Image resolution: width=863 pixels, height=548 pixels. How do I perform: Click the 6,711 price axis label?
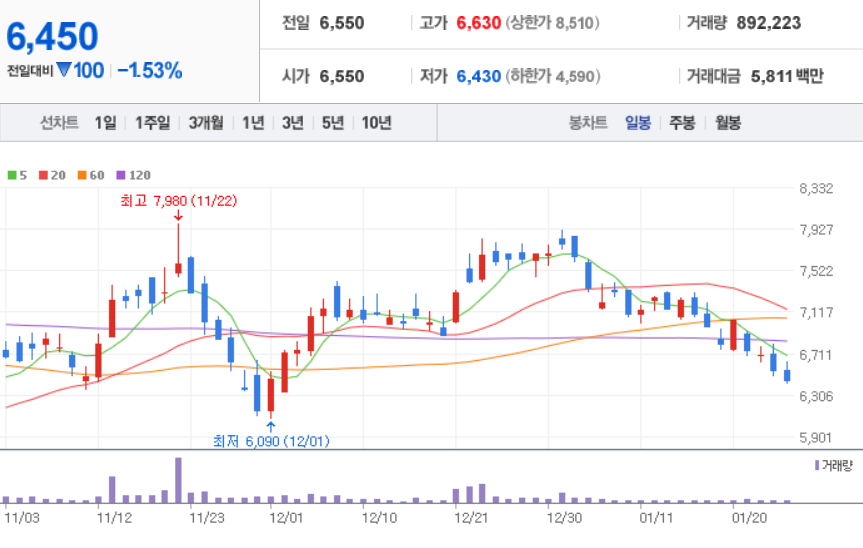(x=816, y=355)
